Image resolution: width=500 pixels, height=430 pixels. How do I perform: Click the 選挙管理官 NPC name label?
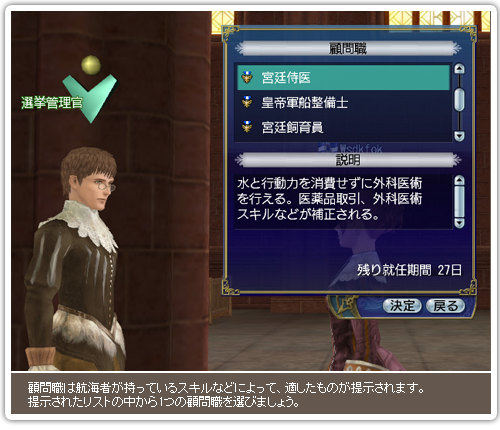click(x=52, y=103)
